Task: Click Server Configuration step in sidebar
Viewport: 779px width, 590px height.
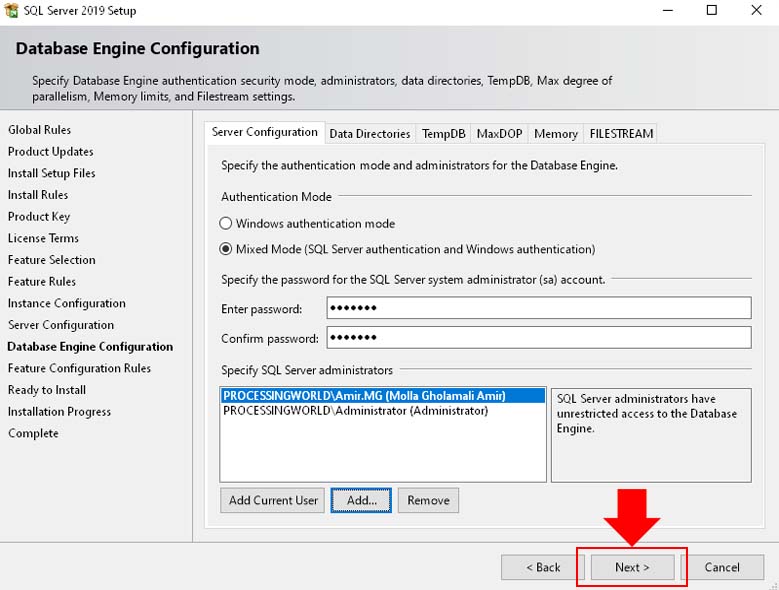Action: (61, 325)
